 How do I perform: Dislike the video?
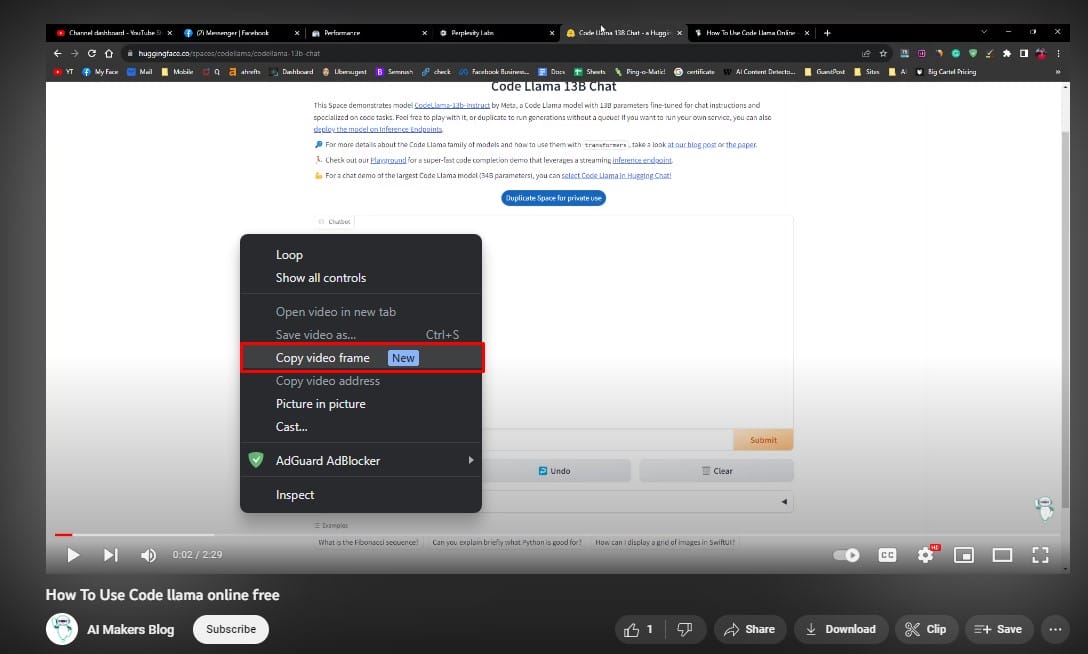[x=685, y=629]
